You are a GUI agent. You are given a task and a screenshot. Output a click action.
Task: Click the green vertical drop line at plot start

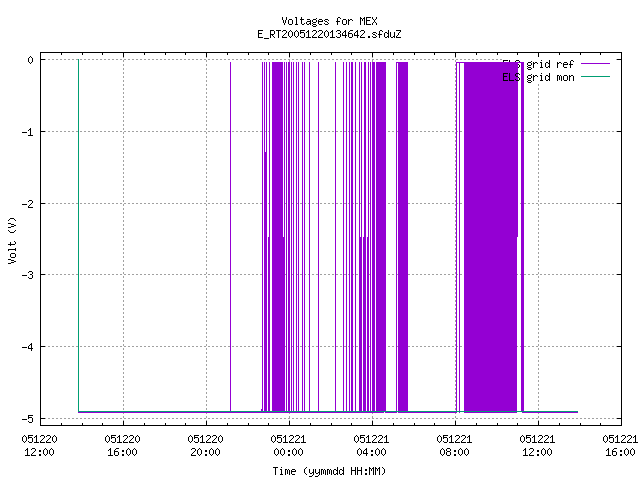click(78, 236)
